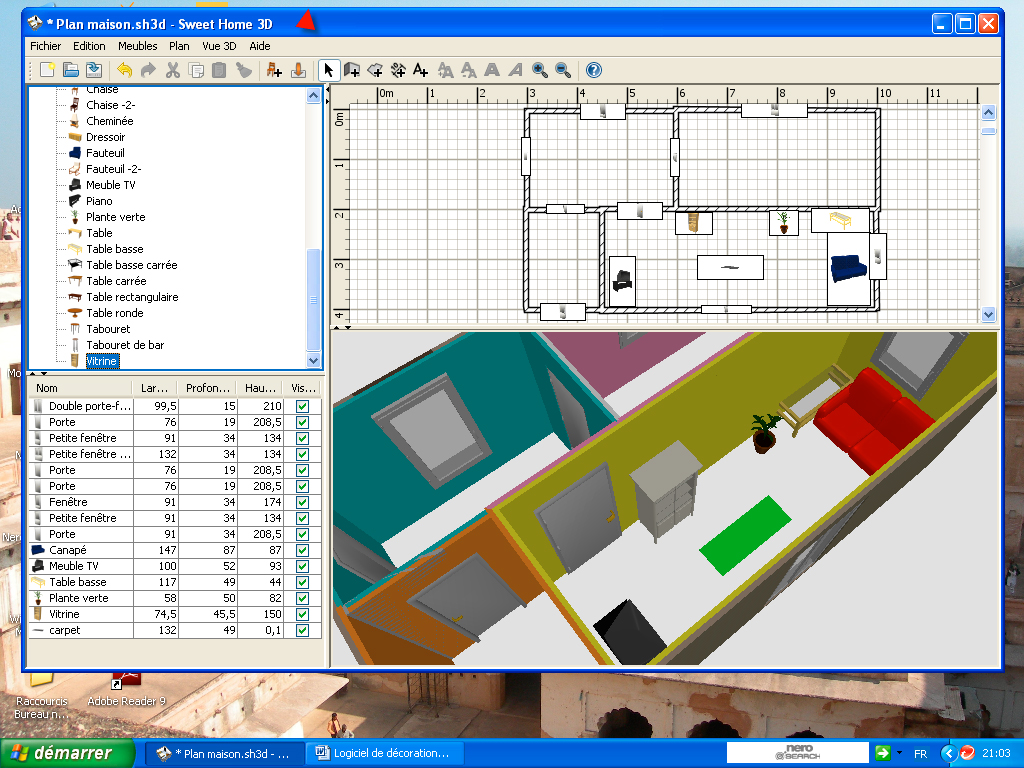
Task: Click furniture catalog scroll up arrow
Action: 313,95
